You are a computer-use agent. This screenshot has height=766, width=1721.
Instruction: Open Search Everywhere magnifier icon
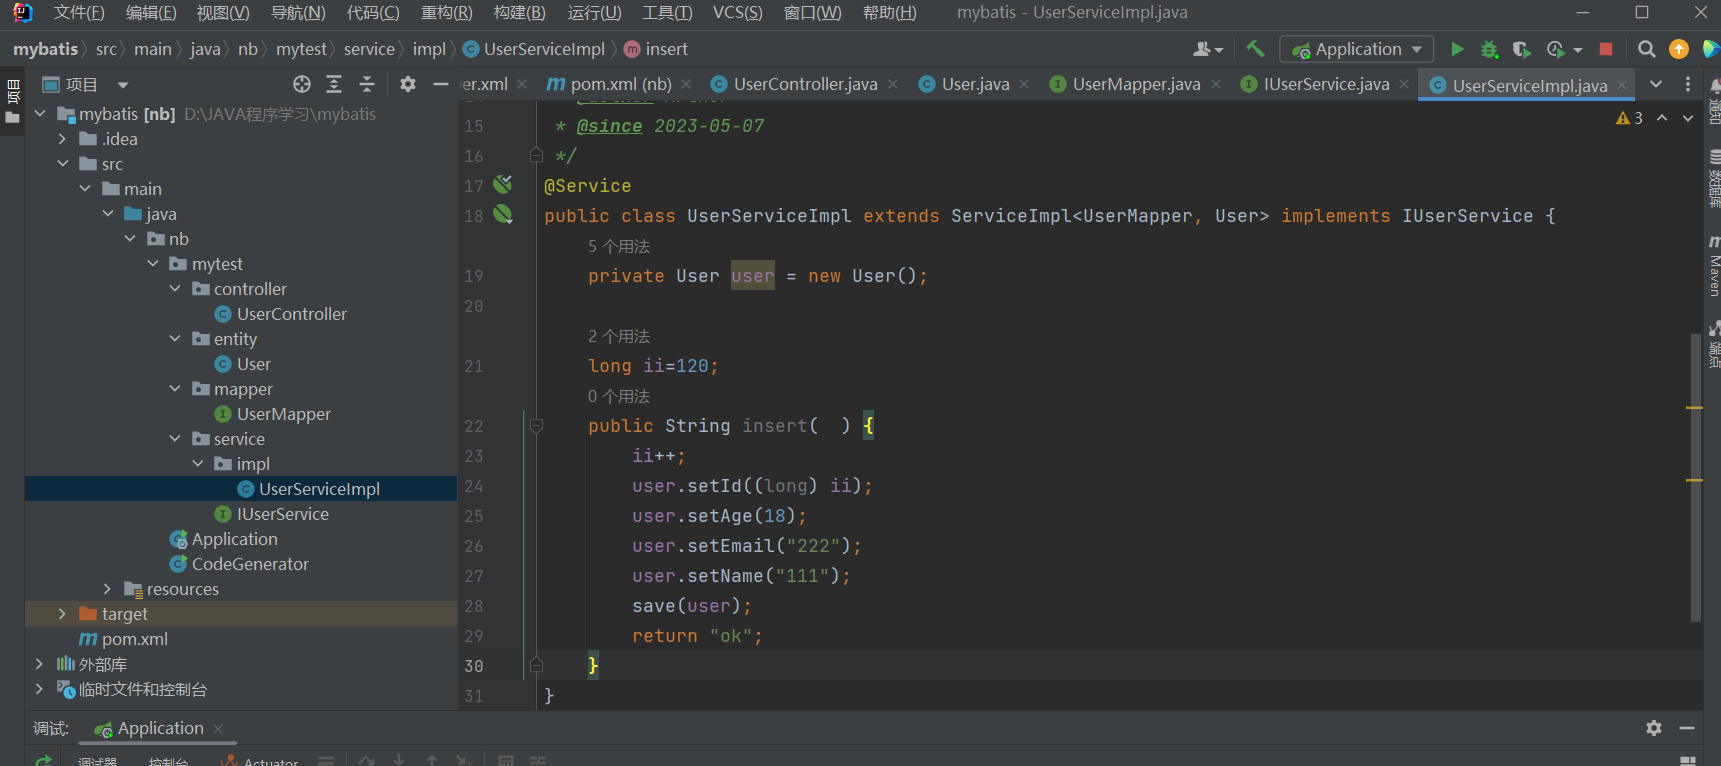pyautogui.click(x=1646, y=49)
